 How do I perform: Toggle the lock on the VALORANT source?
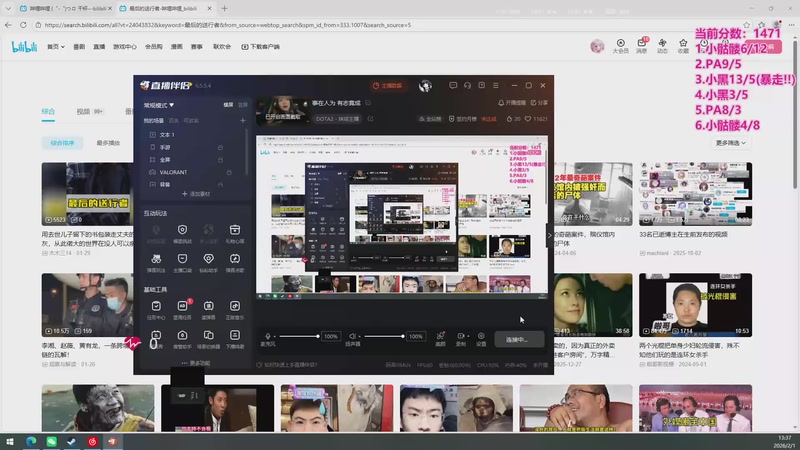(229, 172)
